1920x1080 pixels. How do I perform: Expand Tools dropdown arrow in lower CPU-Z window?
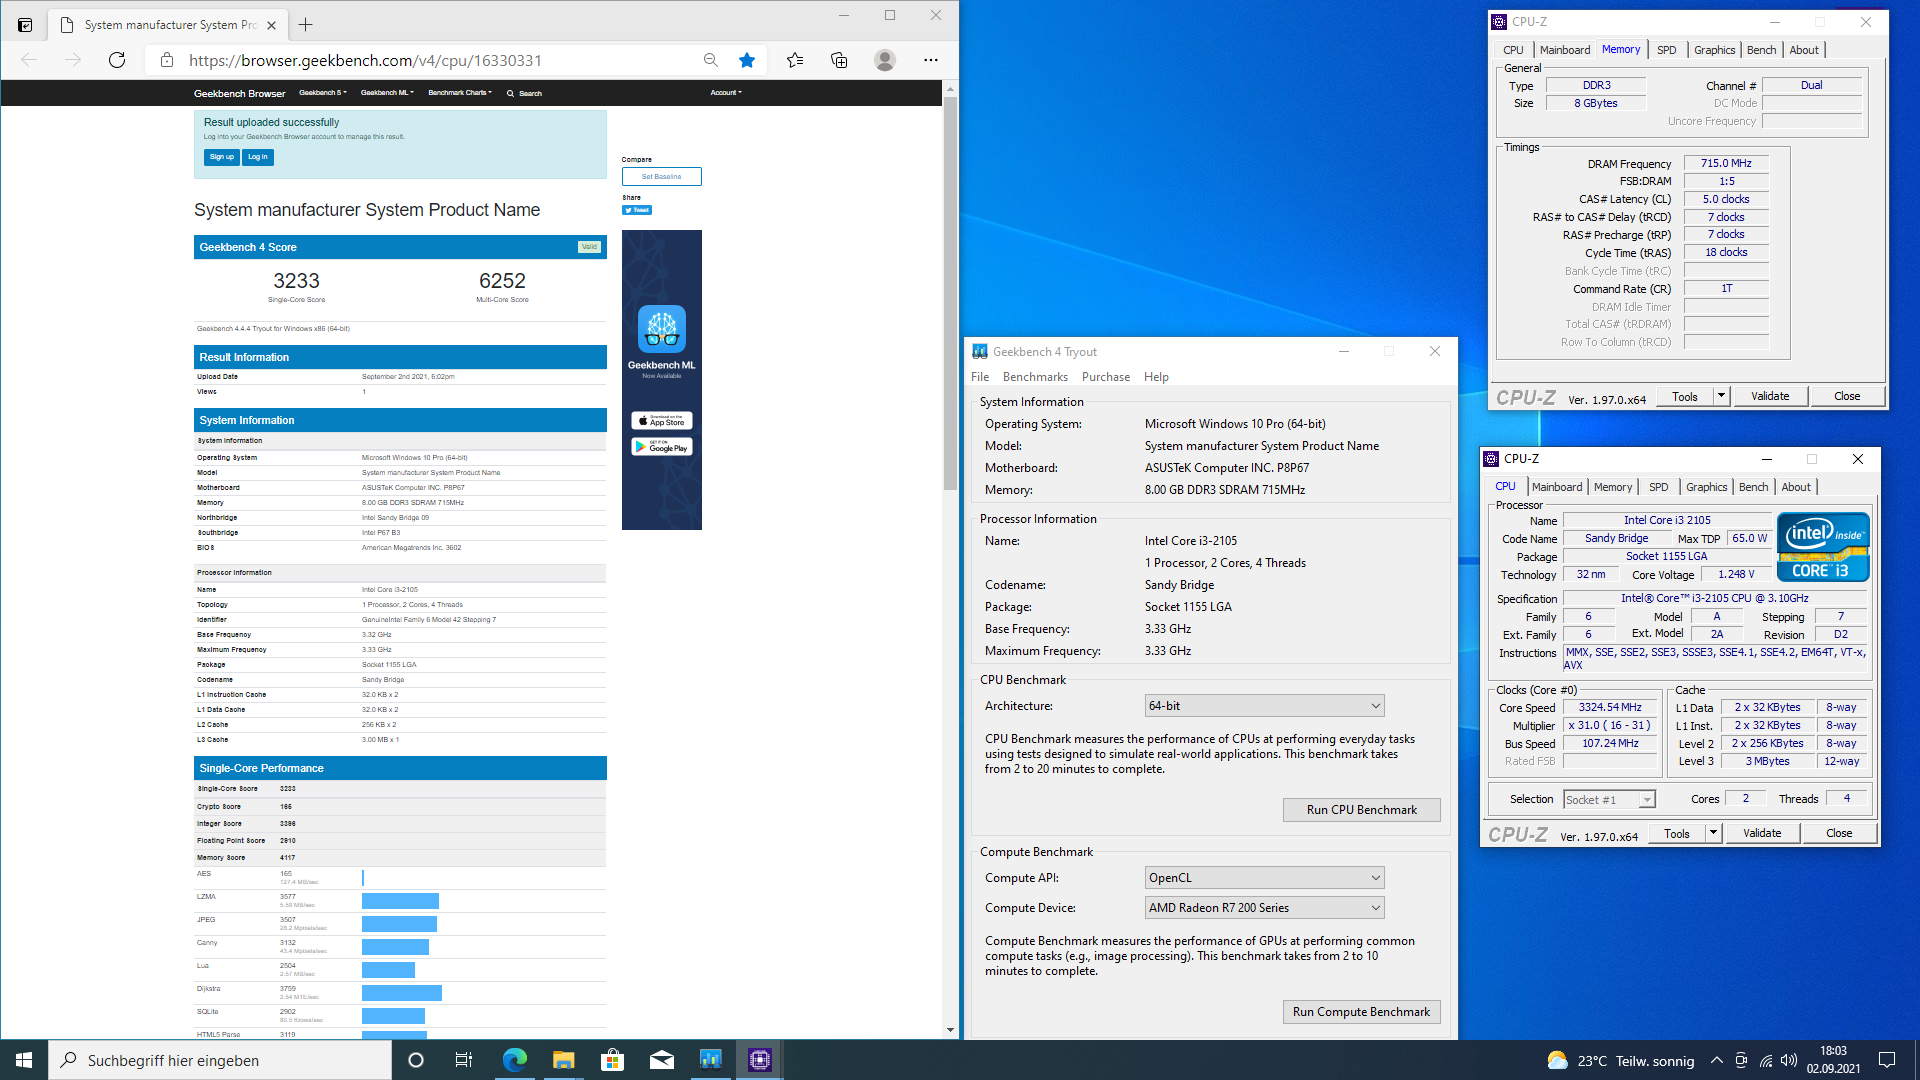point(1713,833)
